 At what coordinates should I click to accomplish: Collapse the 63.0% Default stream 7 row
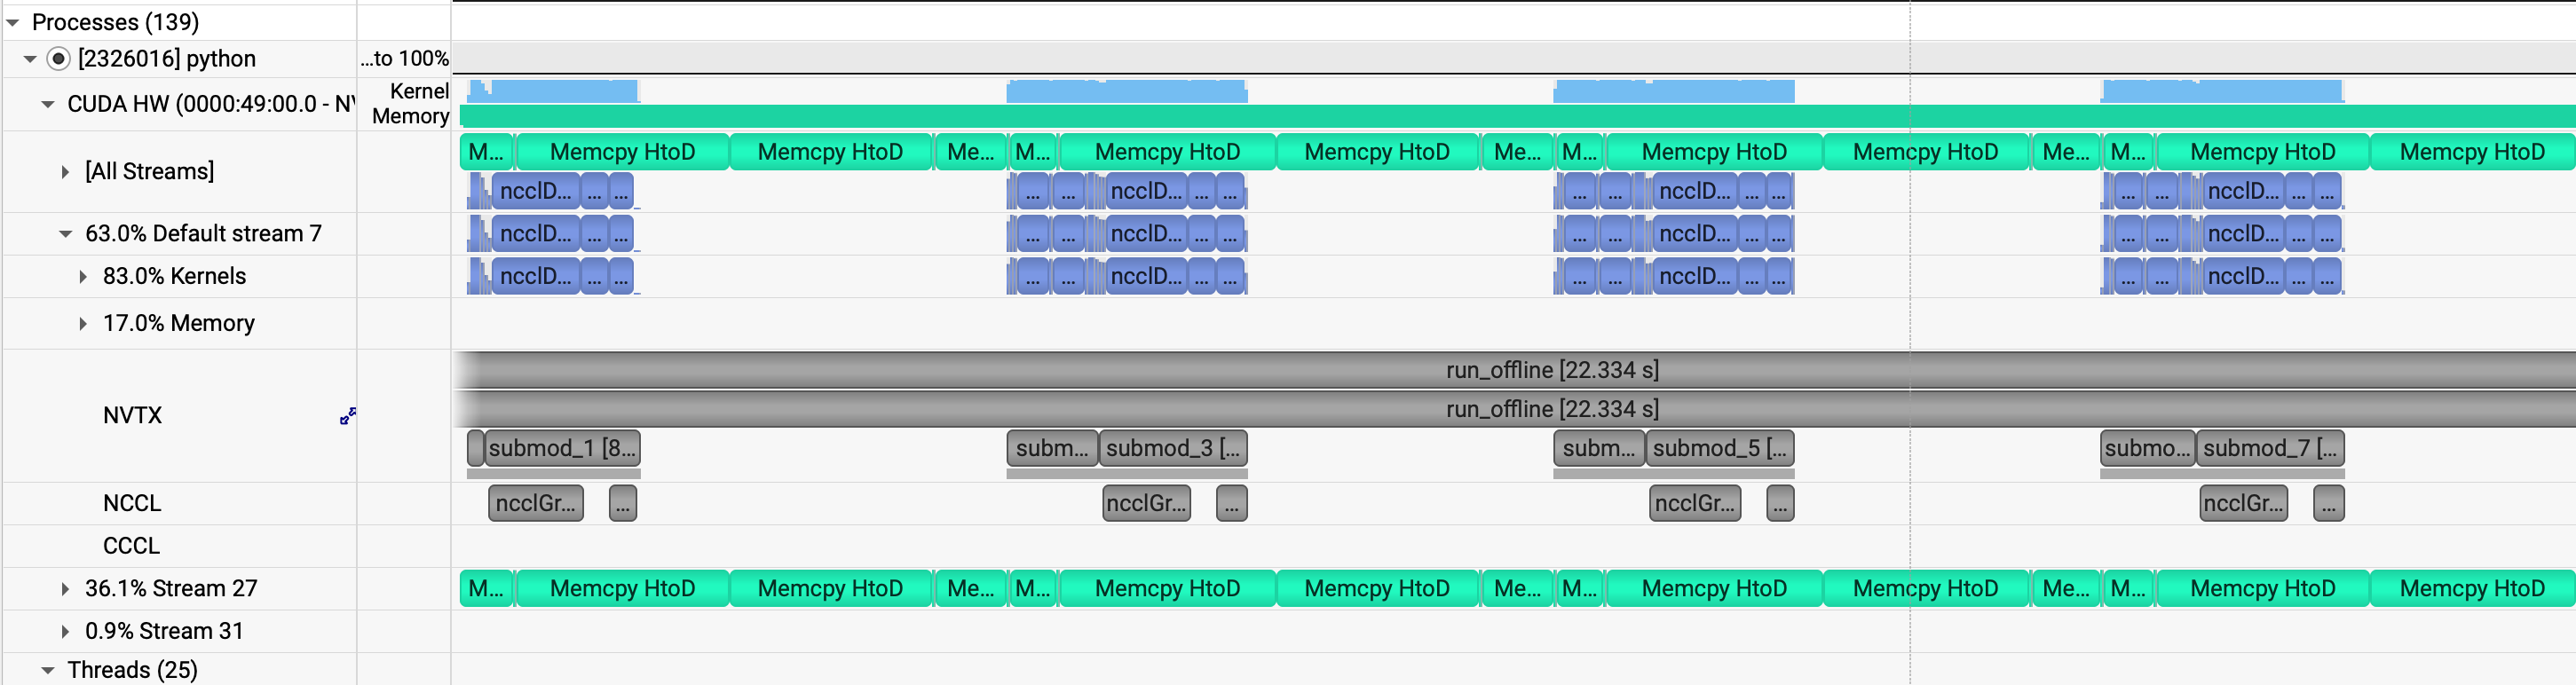pos(66,234)
